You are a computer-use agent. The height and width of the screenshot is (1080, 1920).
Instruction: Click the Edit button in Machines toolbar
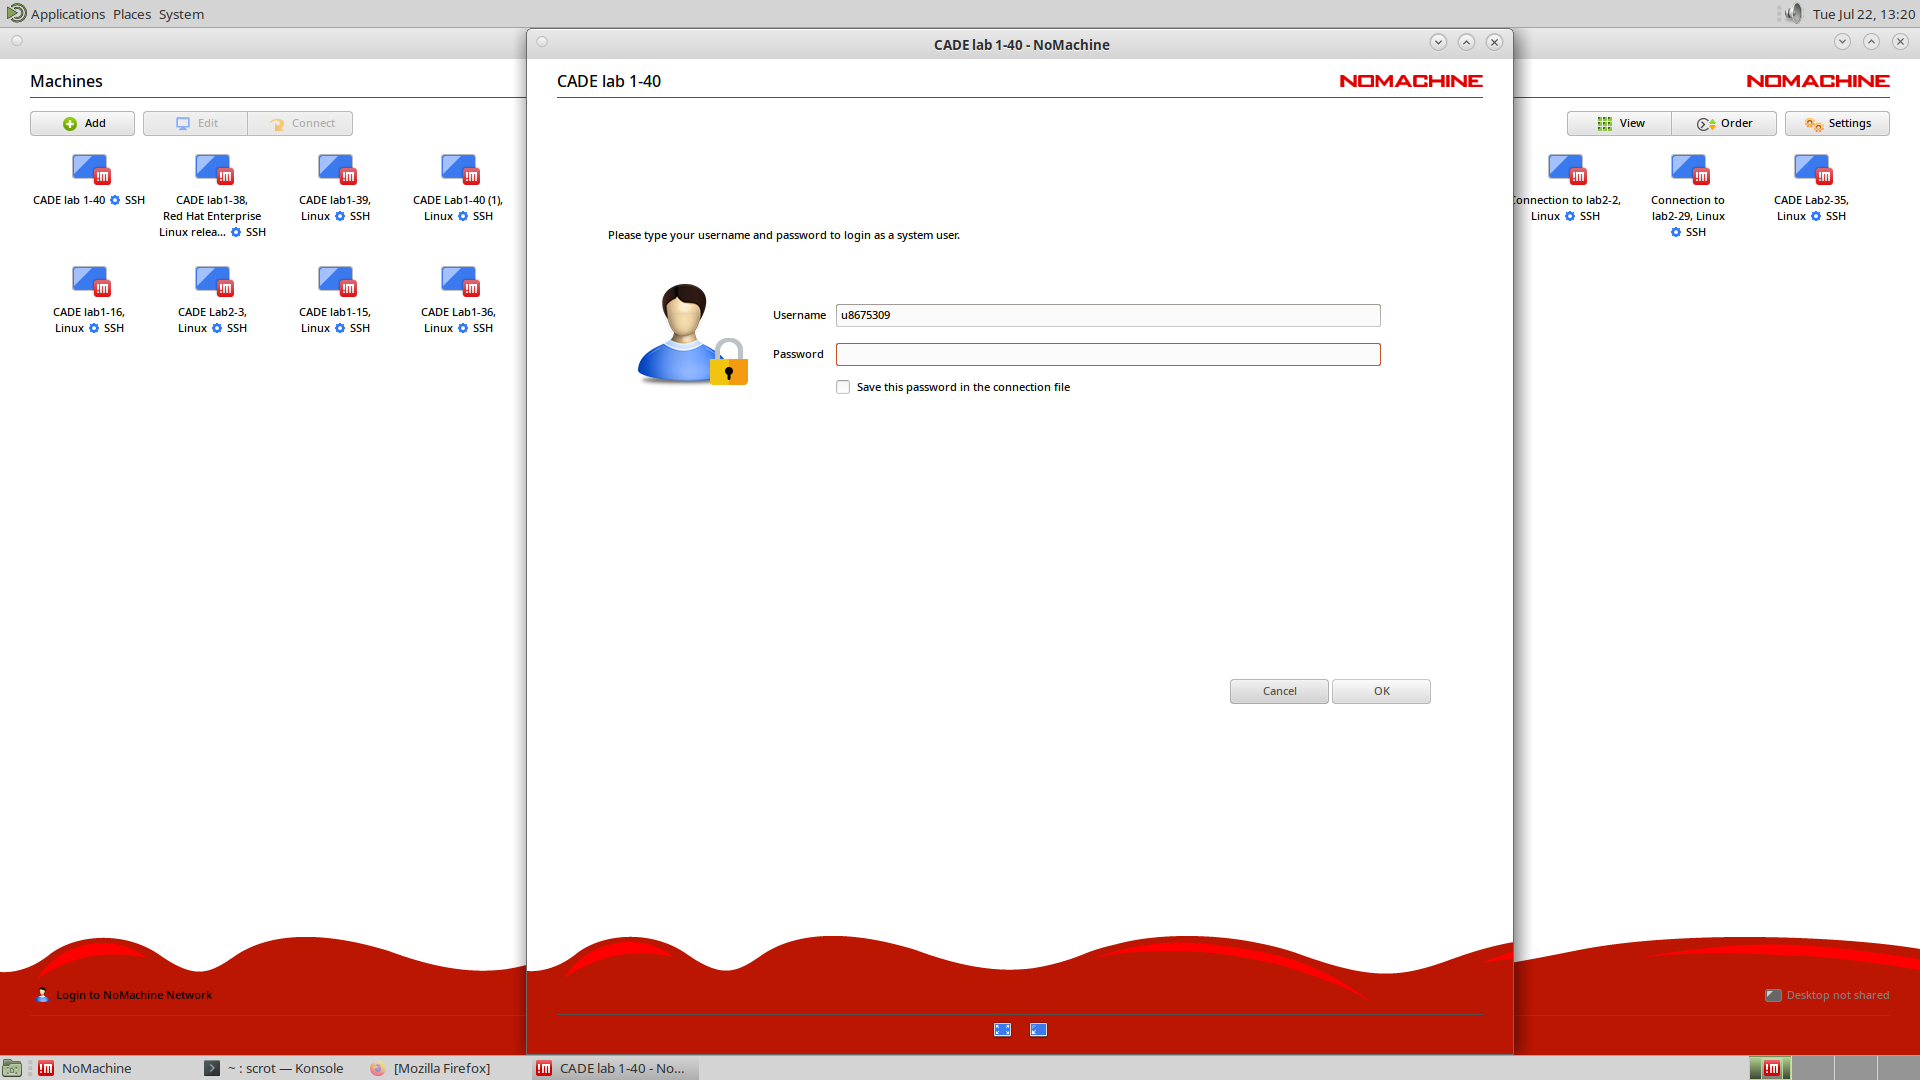pyautogui.click(x=196, y=123)
